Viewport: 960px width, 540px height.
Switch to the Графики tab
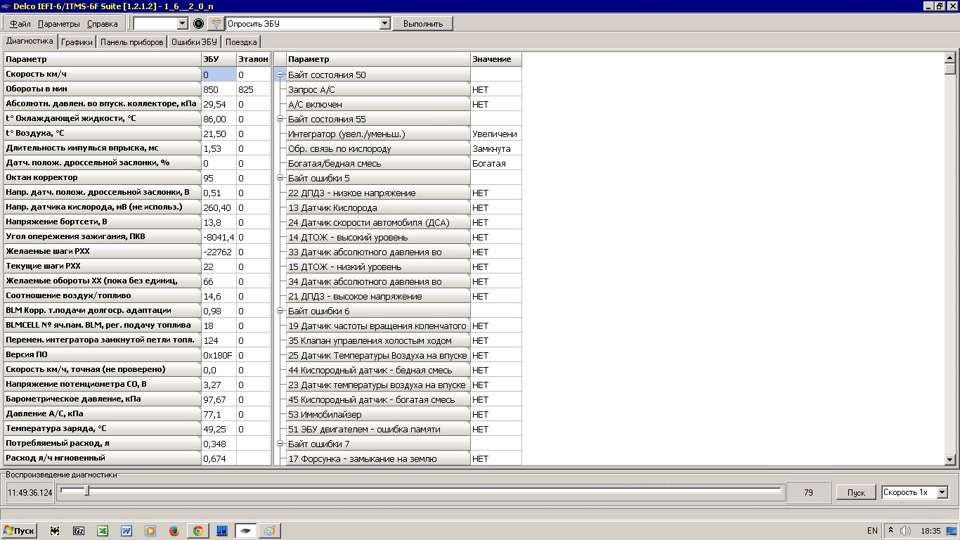77,42
